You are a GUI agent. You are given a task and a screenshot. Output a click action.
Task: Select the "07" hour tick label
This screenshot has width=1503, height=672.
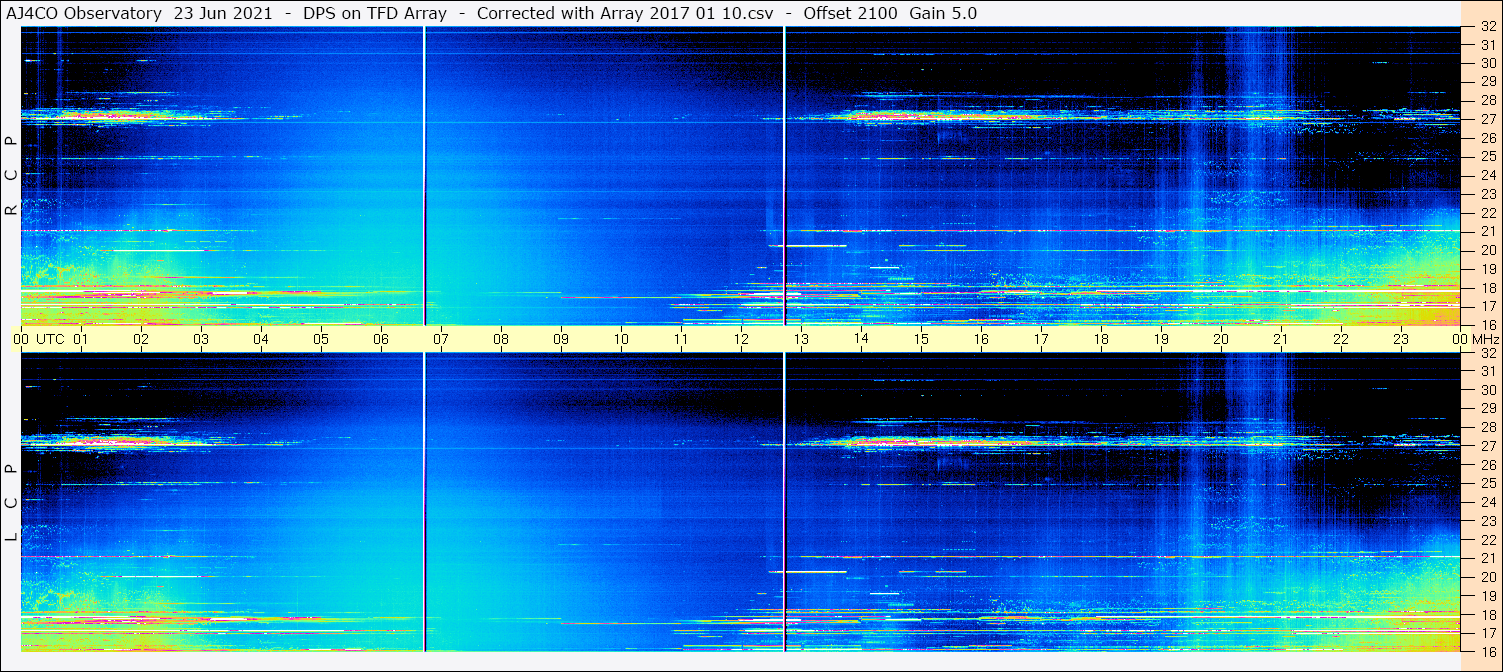pos(441,339)
